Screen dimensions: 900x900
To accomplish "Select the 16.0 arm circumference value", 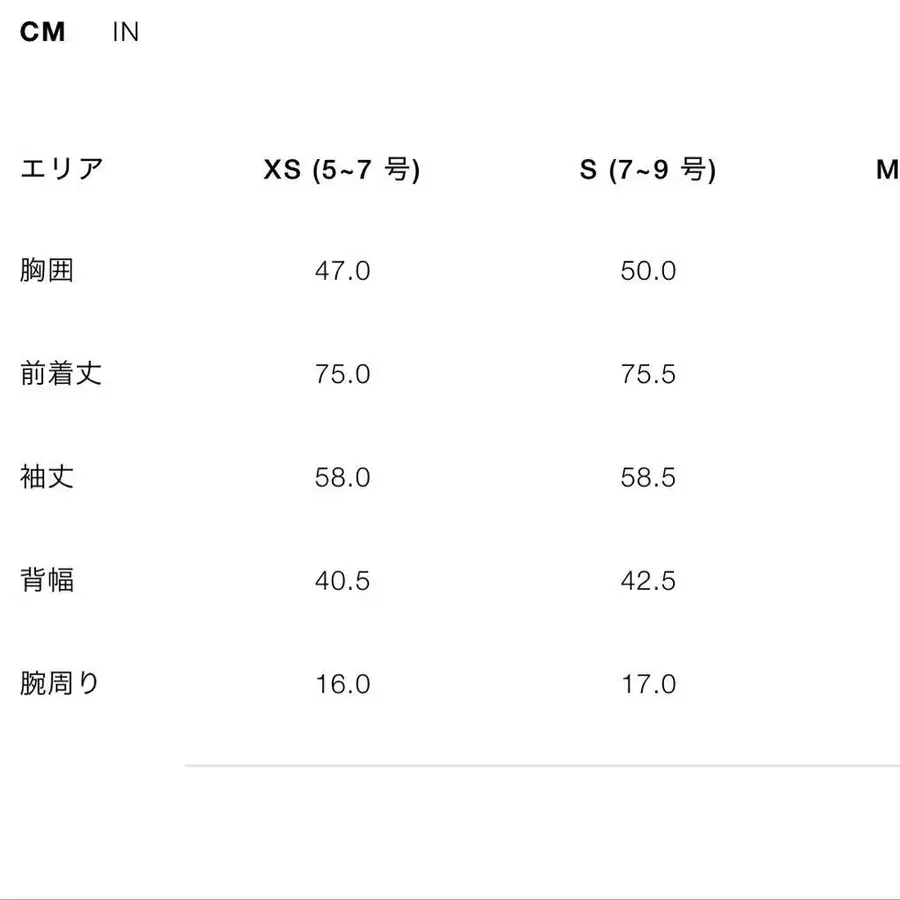I will [x=343, y=685].
